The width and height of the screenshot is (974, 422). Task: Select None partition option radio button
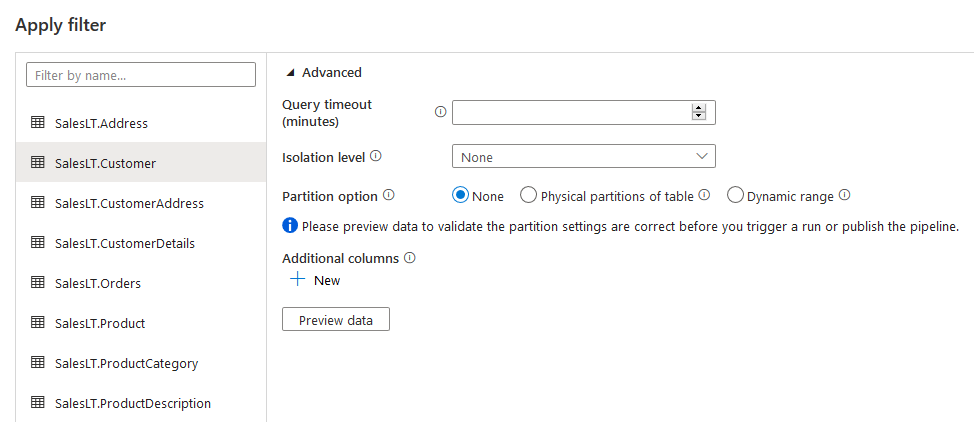[x=461, y=196]
